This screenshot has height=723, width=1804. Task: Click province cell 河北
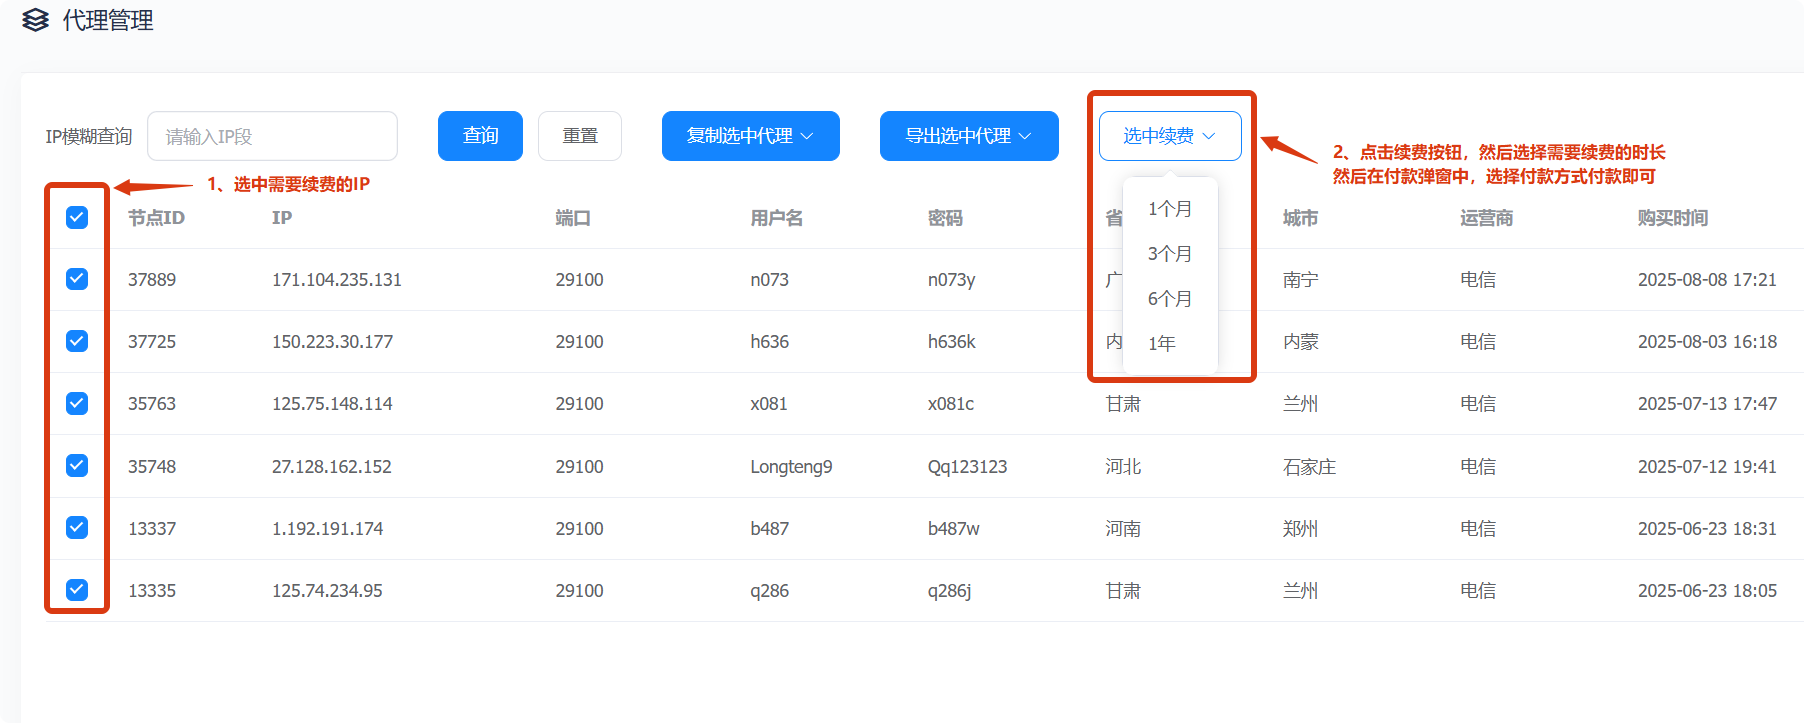(1123, 467)
